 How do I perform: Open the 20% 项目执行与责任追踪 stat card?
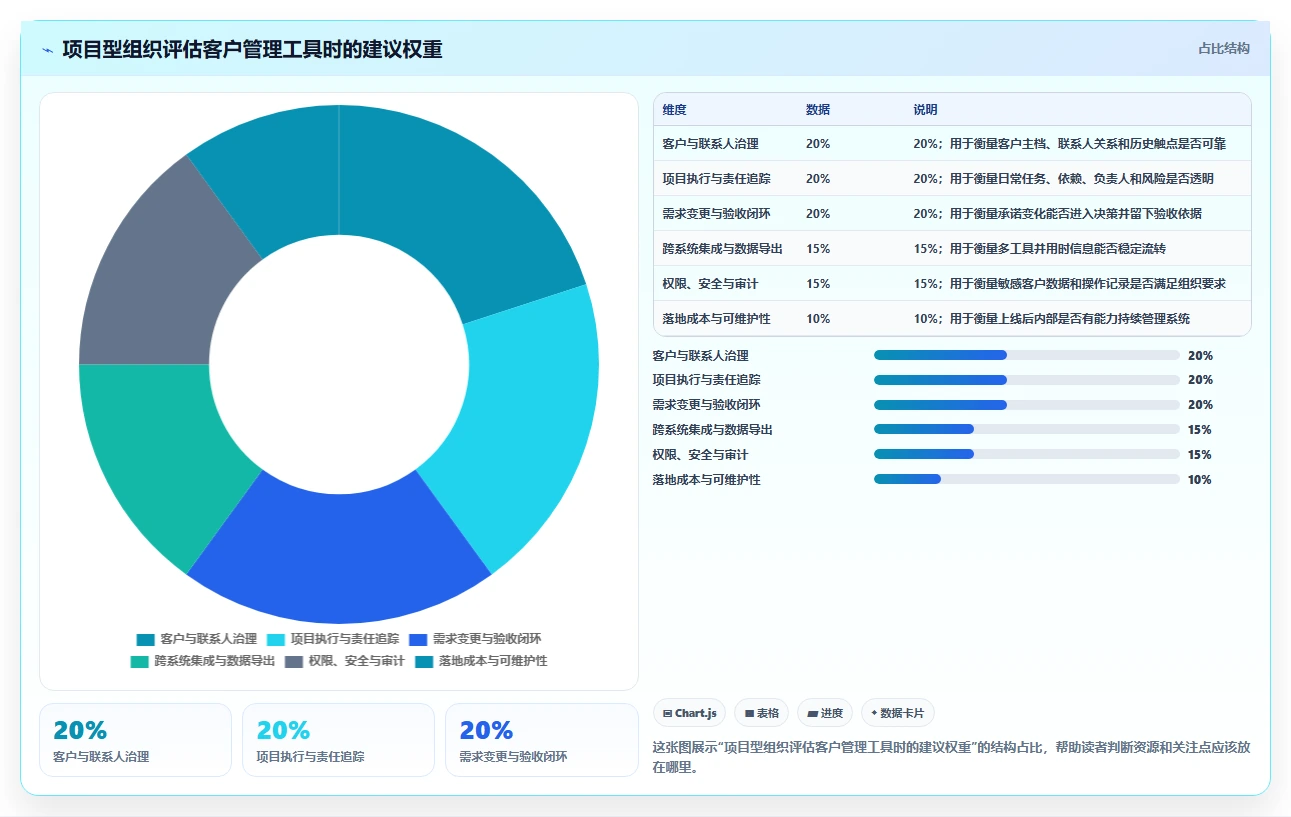tap(338, 740)
